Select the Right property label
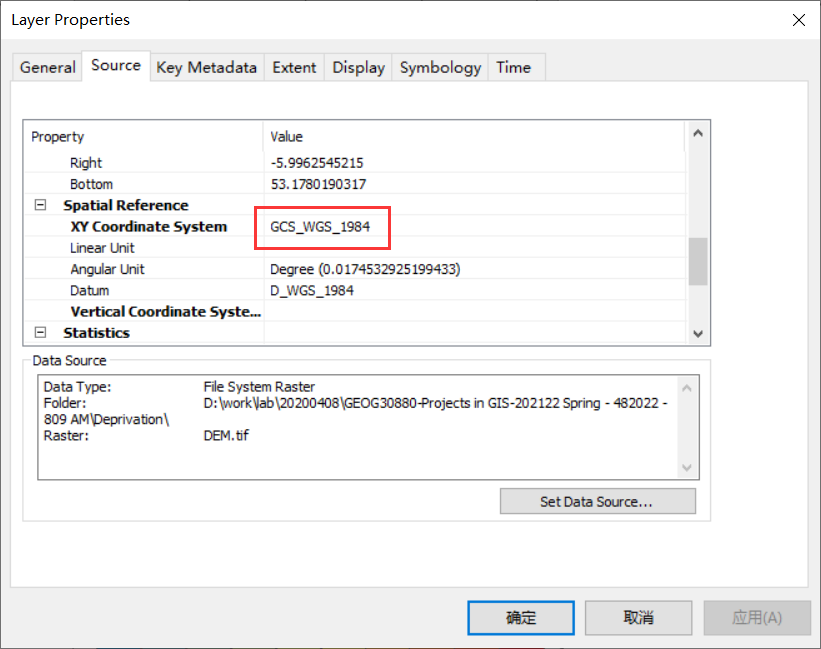Screen dimensions: 821x649 point(86,163)
